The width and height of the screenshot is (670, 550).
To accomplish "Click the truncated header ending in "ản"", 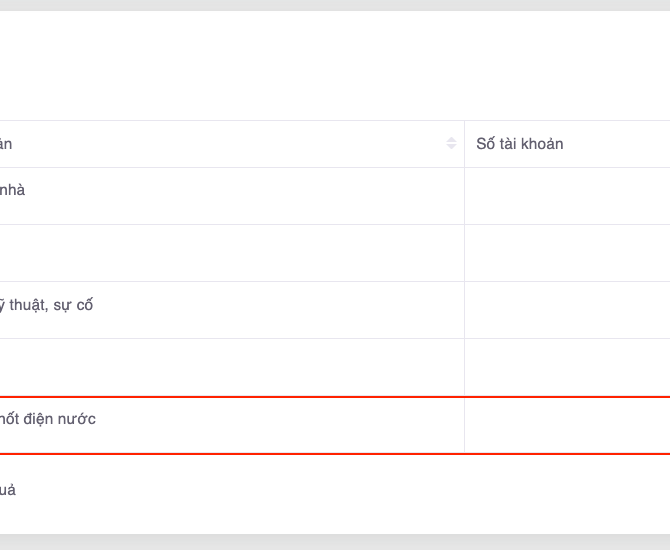I will [6, 144].
